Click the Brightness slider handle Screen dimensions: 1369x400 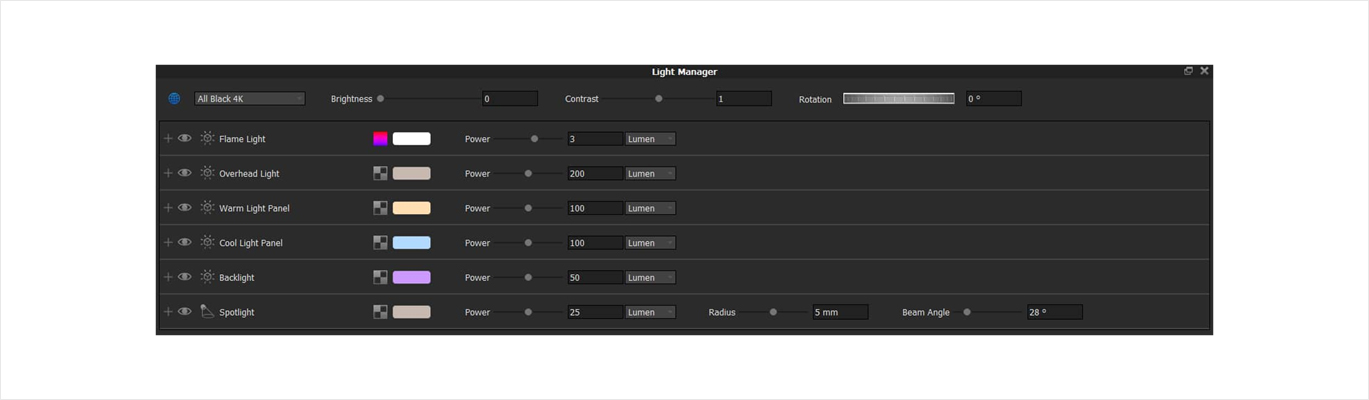[380, 99]
